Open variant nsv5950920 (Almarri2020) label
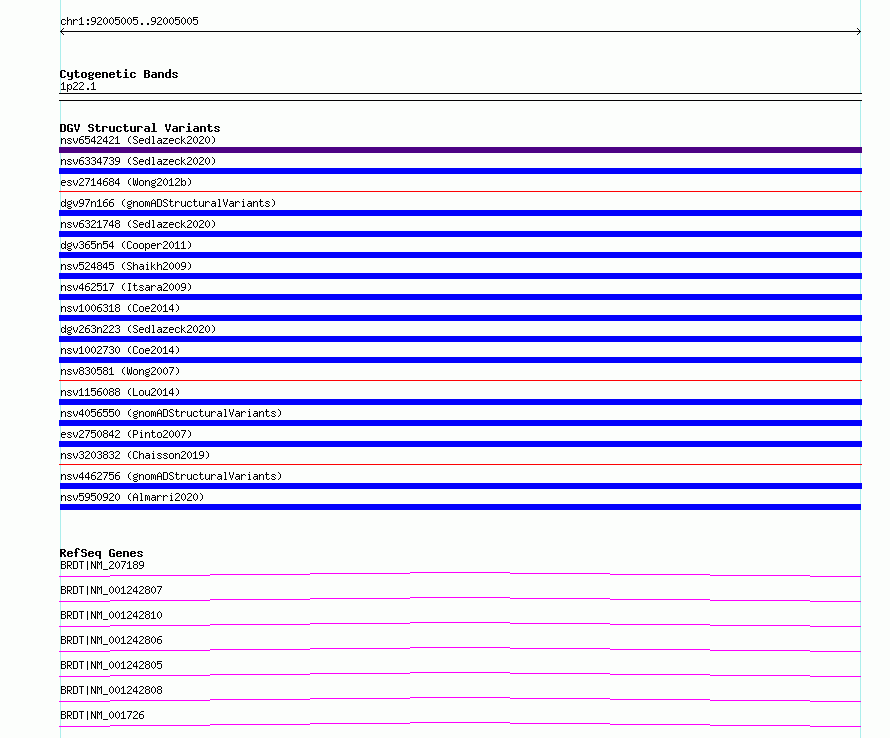This screenshot has width=890, height=738. coord(132,497)
